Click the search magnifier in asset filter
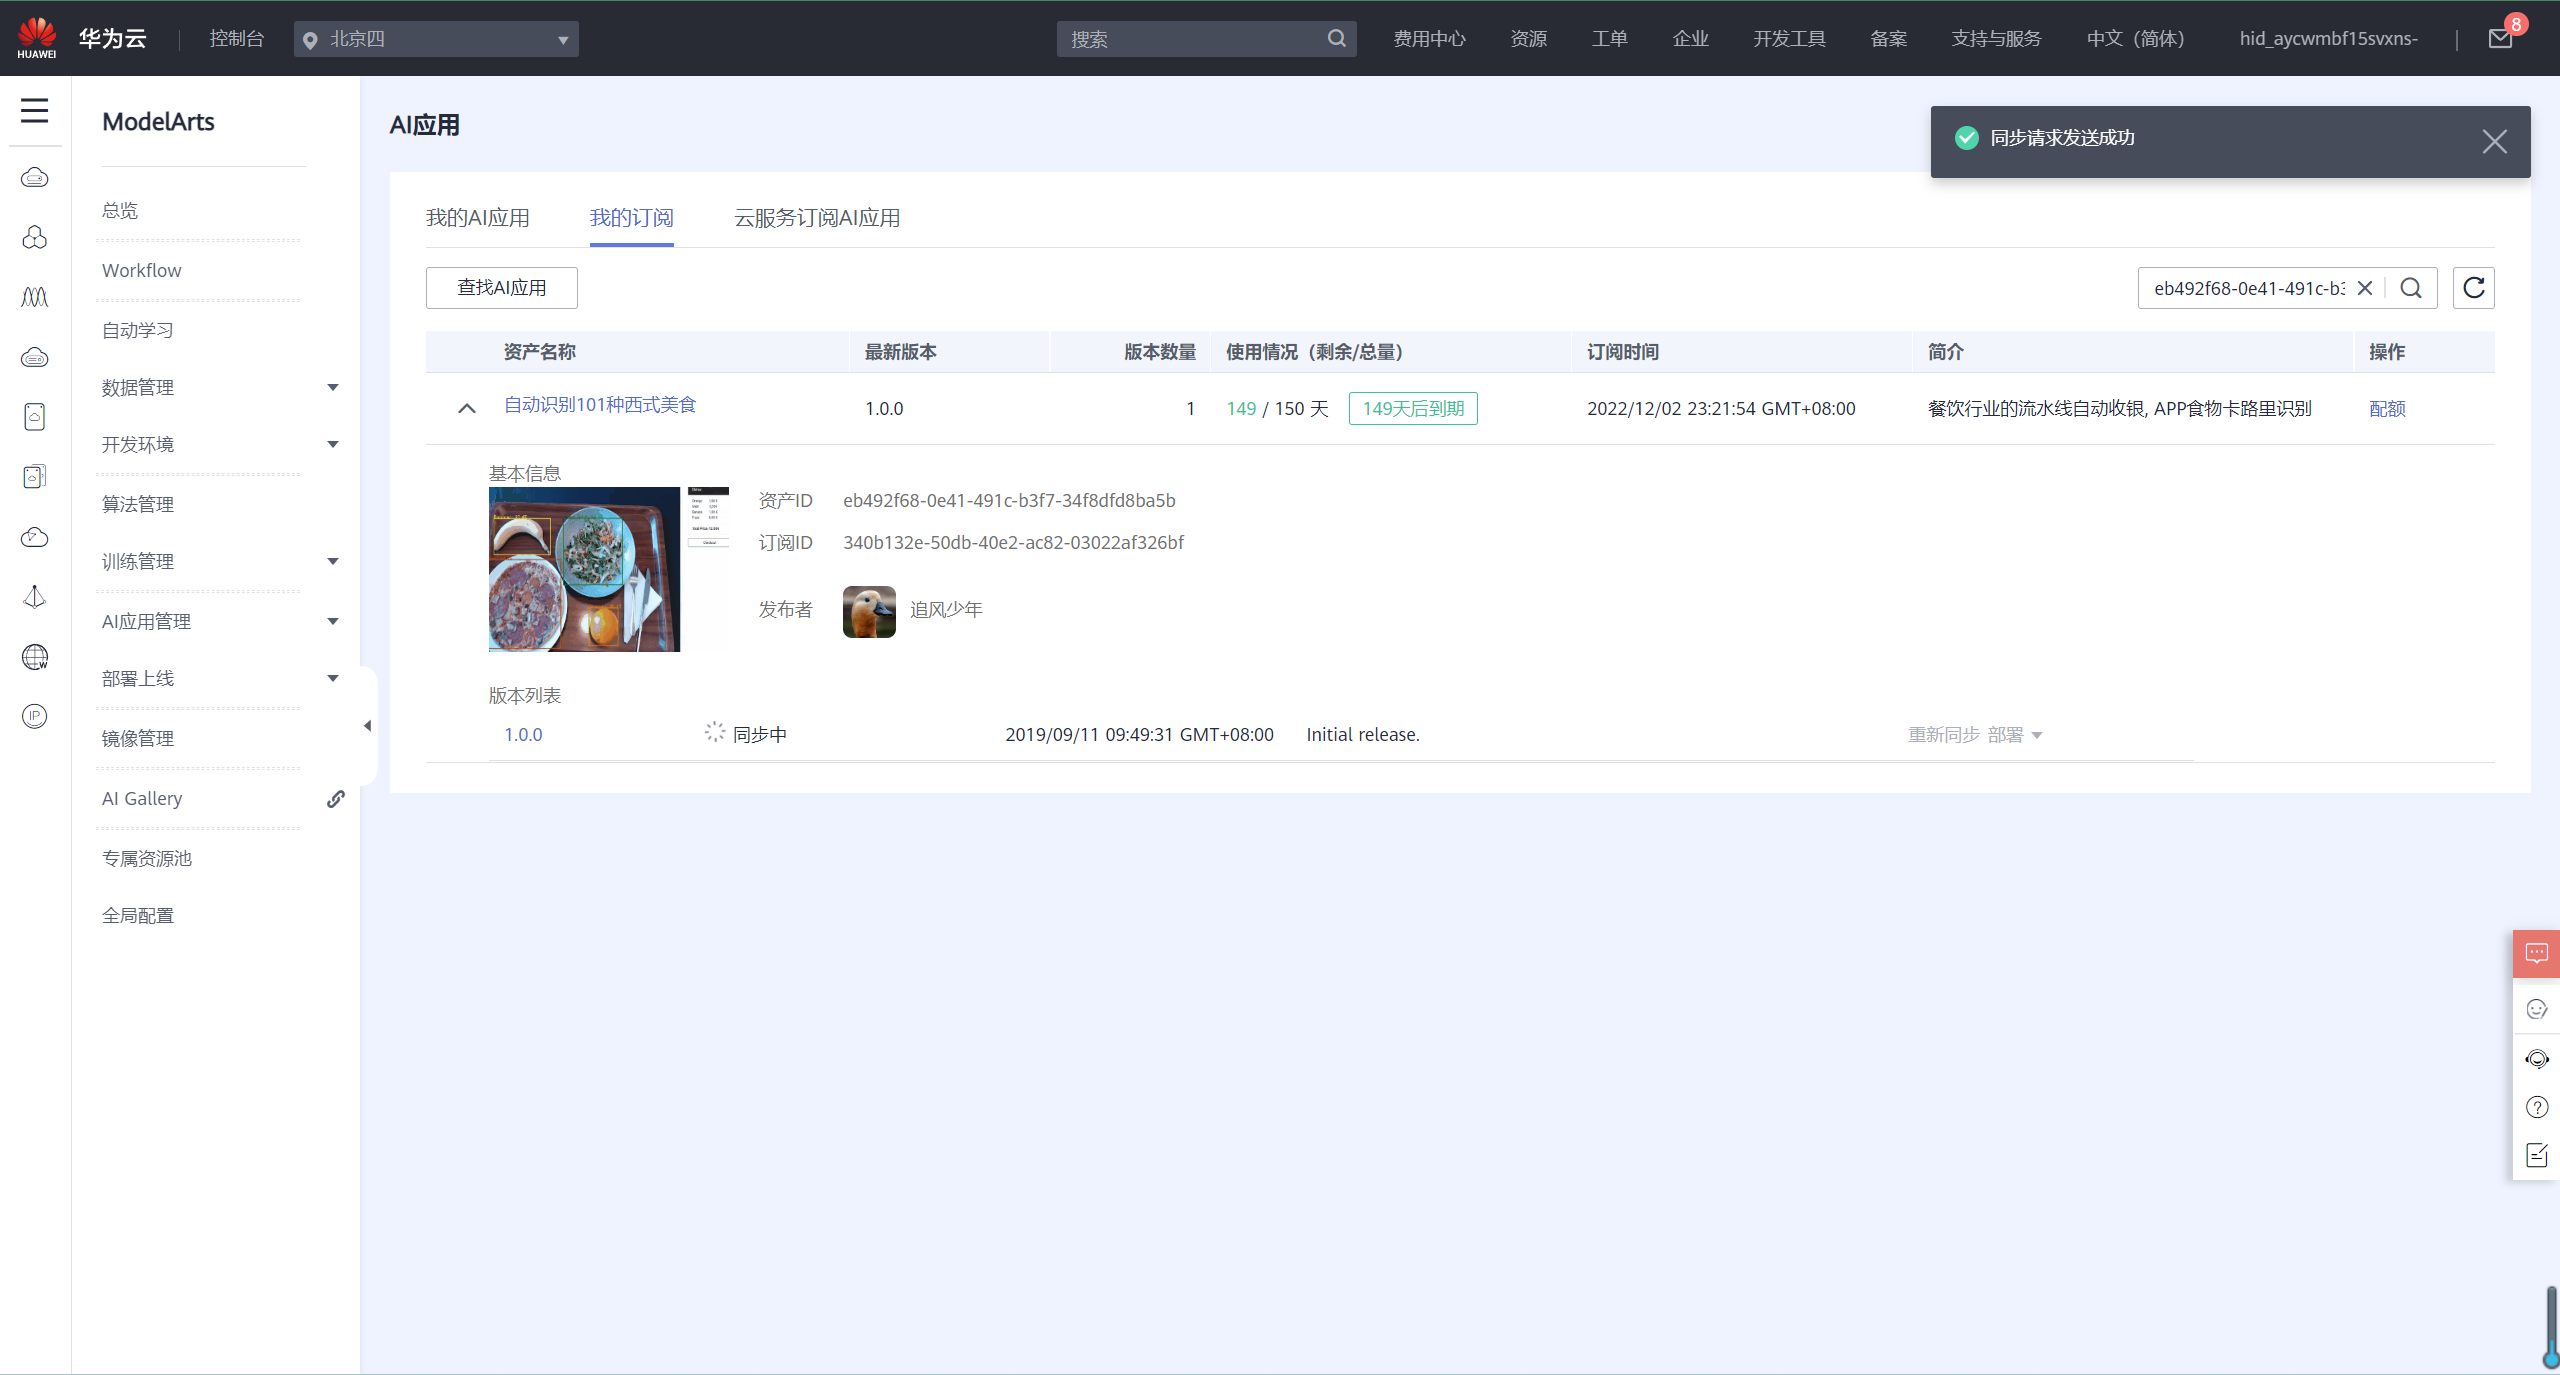Screen dimensions: 2560x1375 2411,288
